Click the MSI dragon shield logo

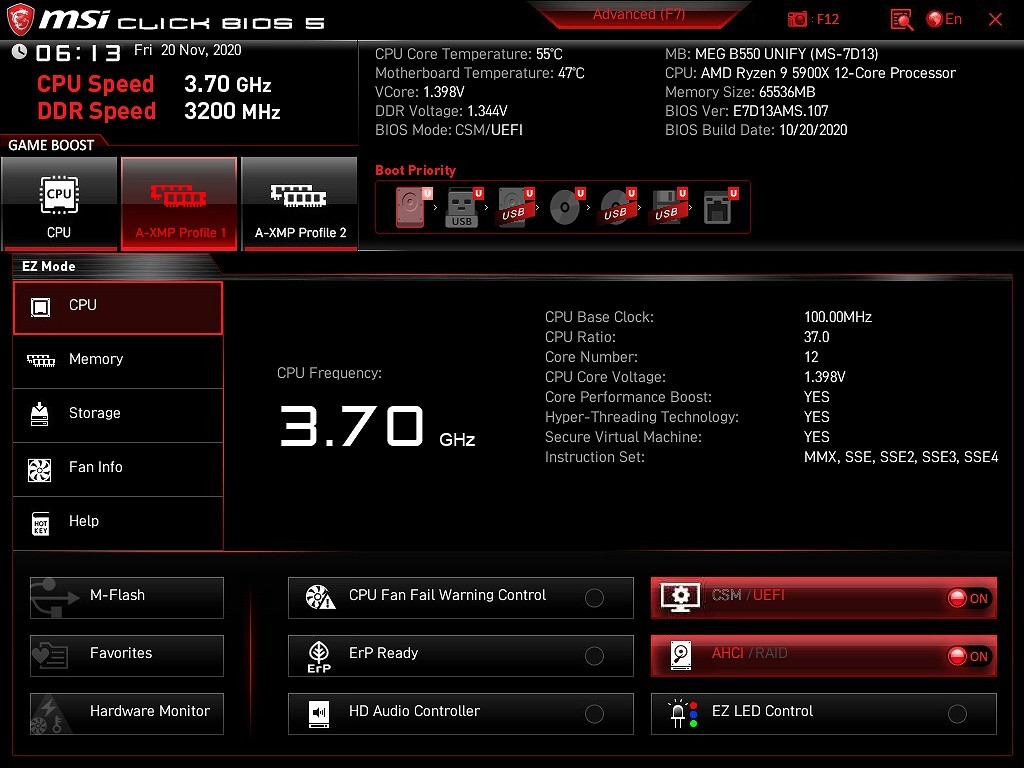pyautogui.click(x=20, y=20)
